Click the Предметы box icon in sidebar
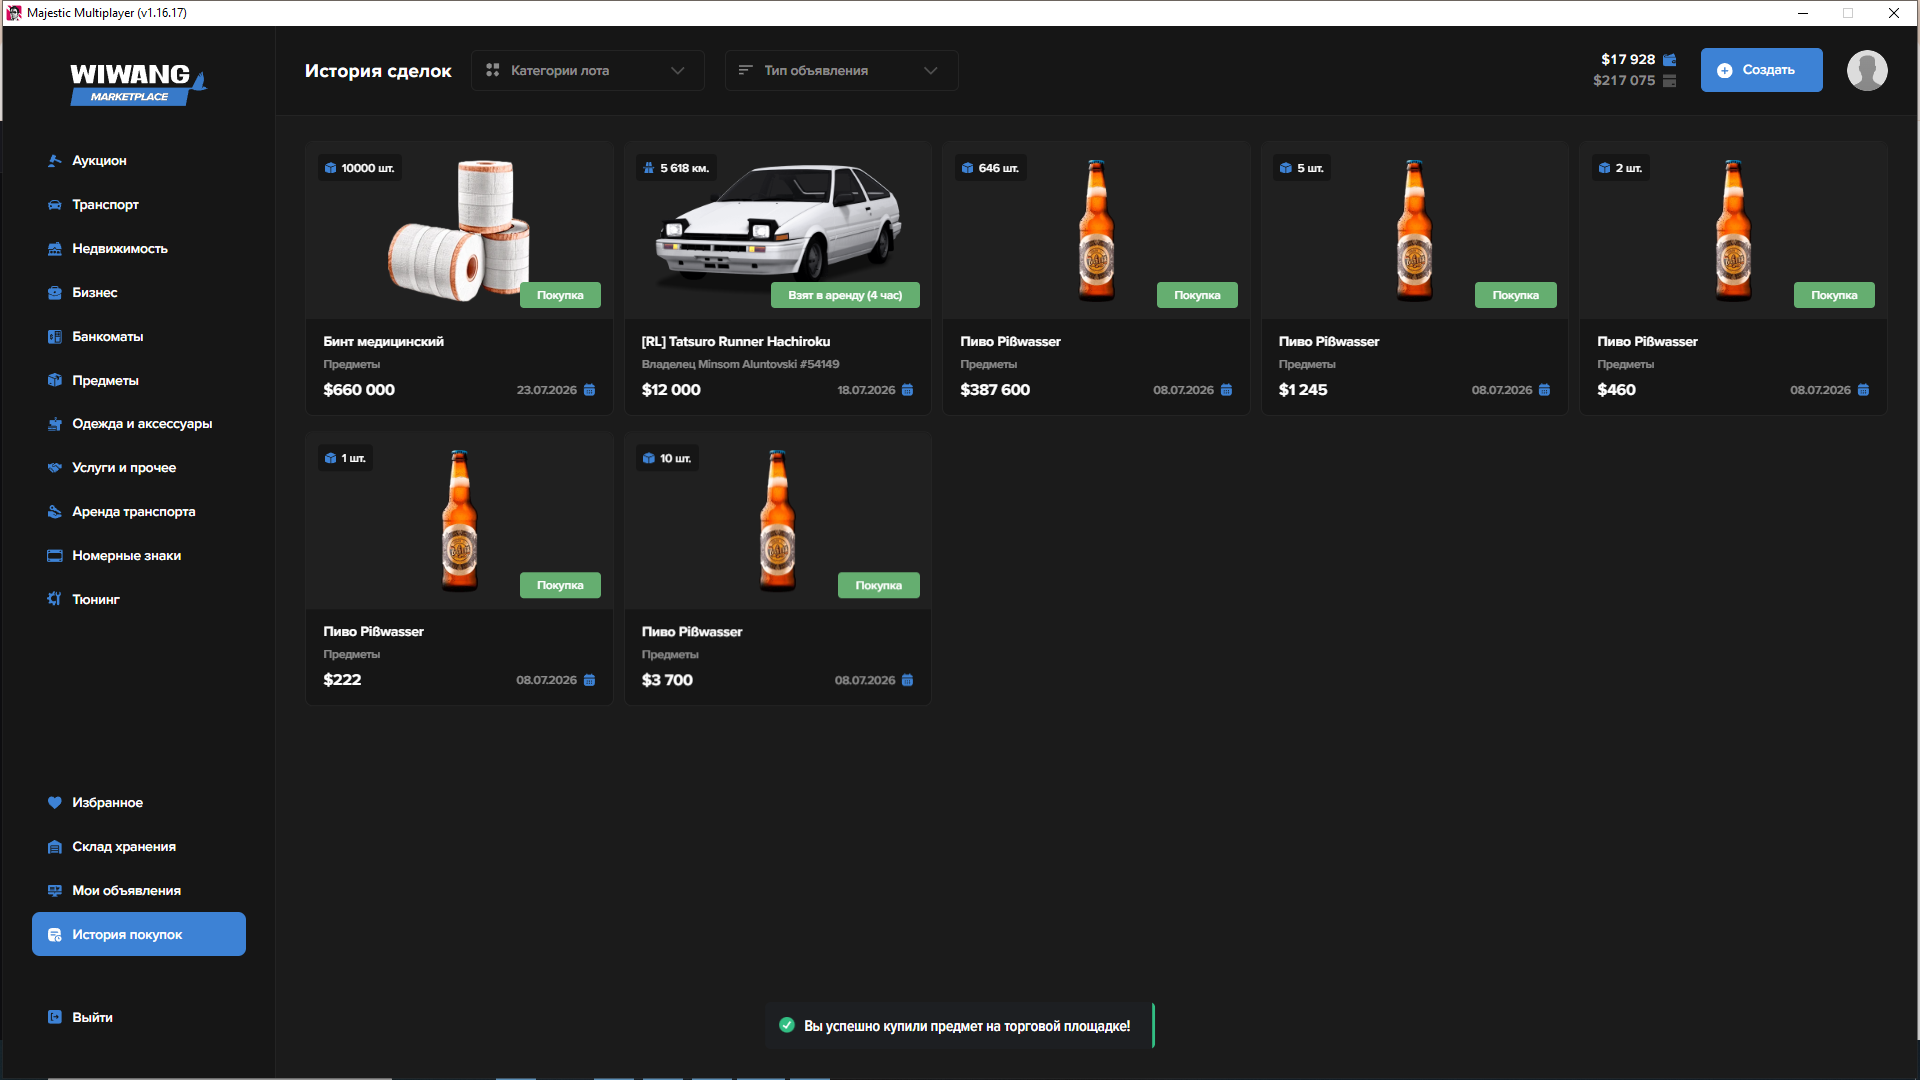The width and height of the screenshot is (1920, 1080). pyautogui.click(x=55, y=380)
